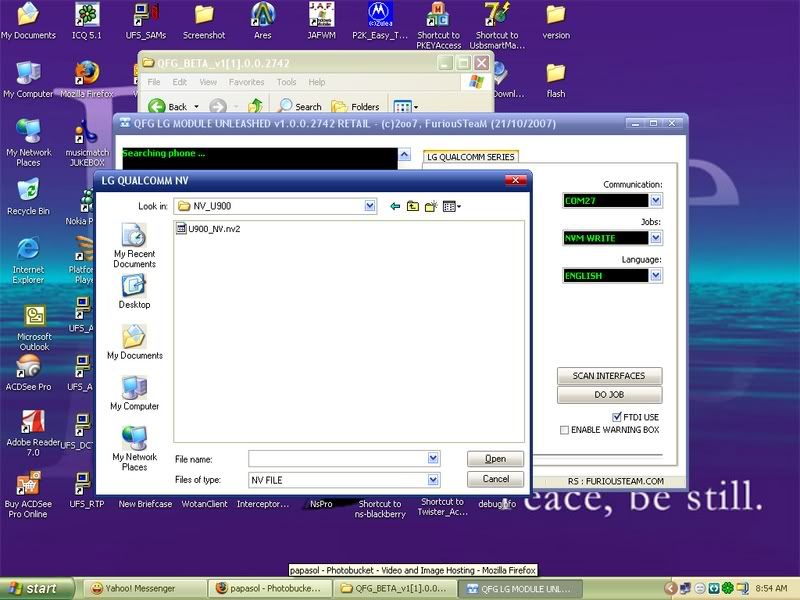Cancel the LG QUALCOMM NV dialog
800x600 pixels.
click(x=495, y=479)
